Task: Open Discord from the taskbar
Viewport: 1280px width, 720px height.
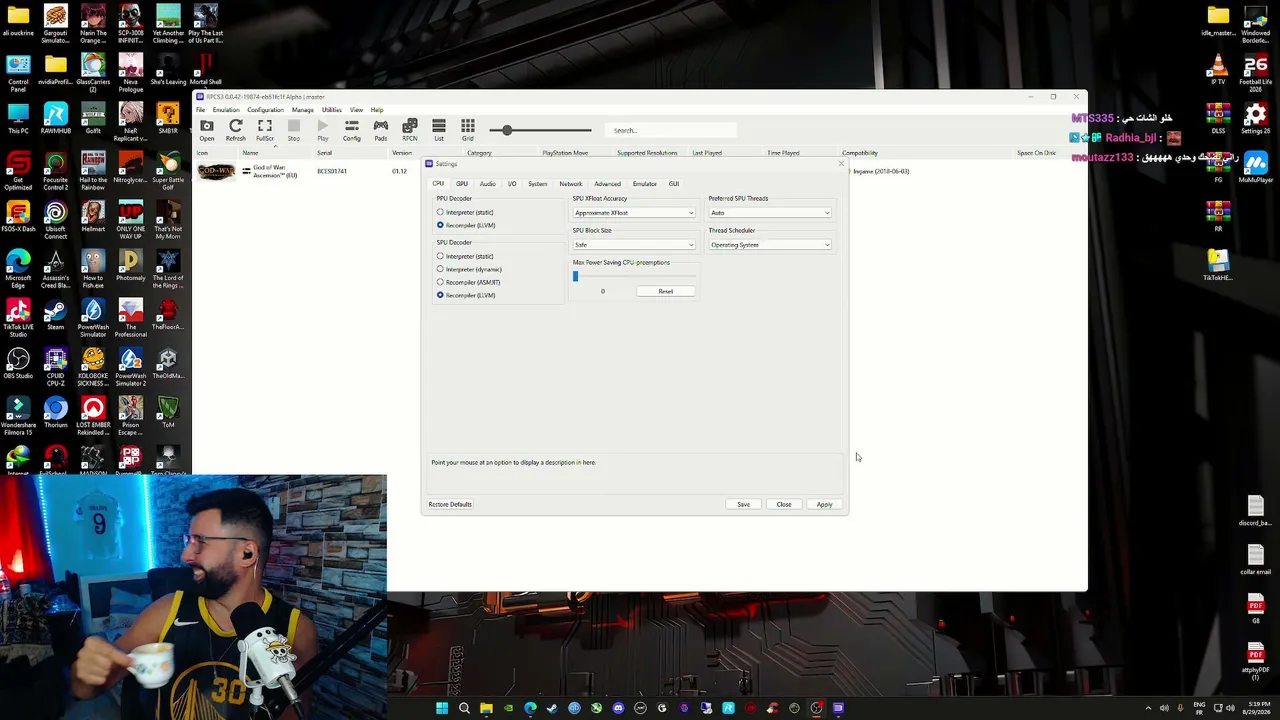Action: pyautogui.click(x=618, y=708)
